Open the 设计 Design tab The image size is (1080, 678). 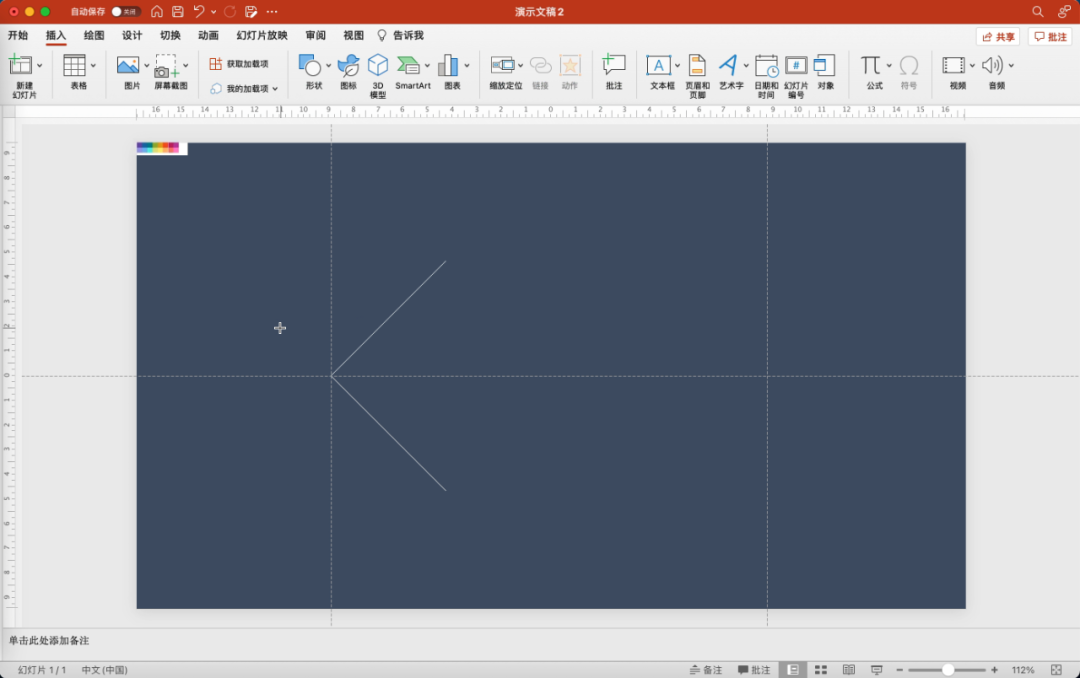tap(132, 35)
